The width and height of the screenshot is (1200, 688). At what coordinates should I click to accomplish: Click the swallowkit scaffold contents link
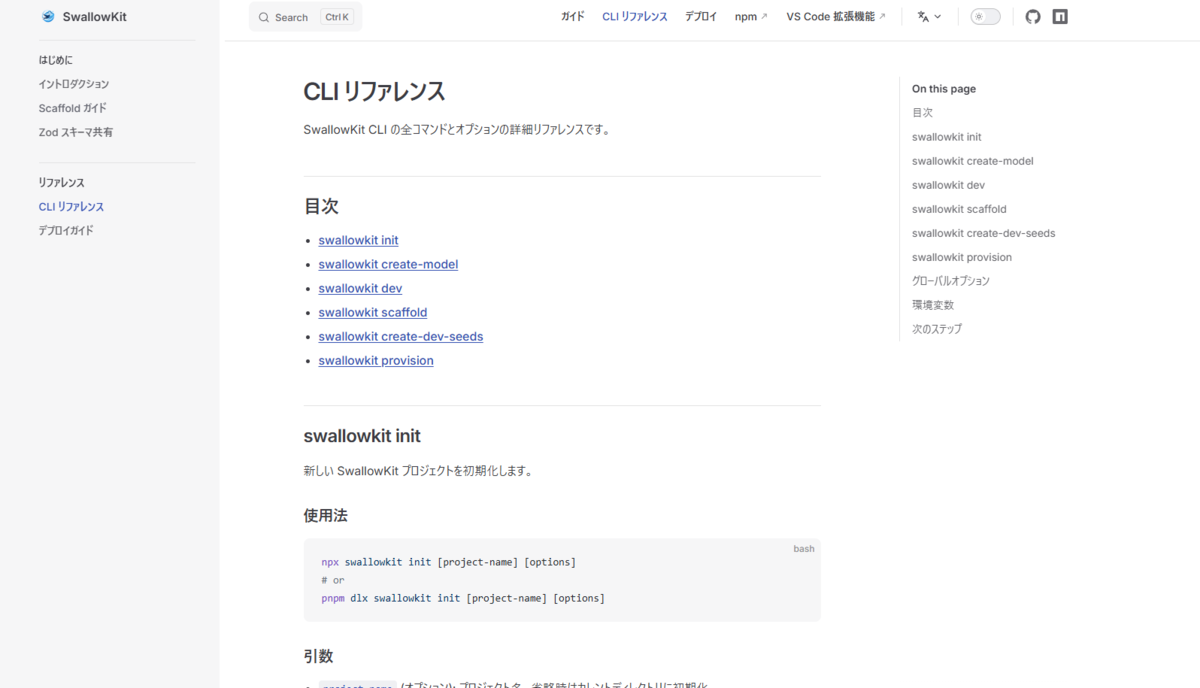click(373, 312)
